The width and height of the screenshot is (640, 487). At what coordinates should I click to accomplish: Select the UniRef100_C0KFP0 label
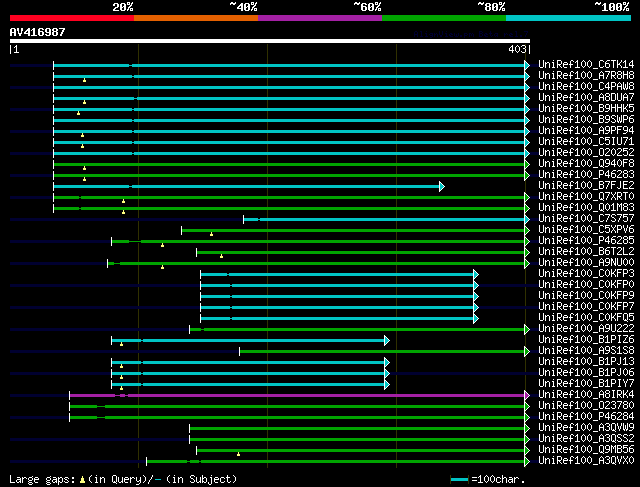pyautogui.click(x=586, y=285)
